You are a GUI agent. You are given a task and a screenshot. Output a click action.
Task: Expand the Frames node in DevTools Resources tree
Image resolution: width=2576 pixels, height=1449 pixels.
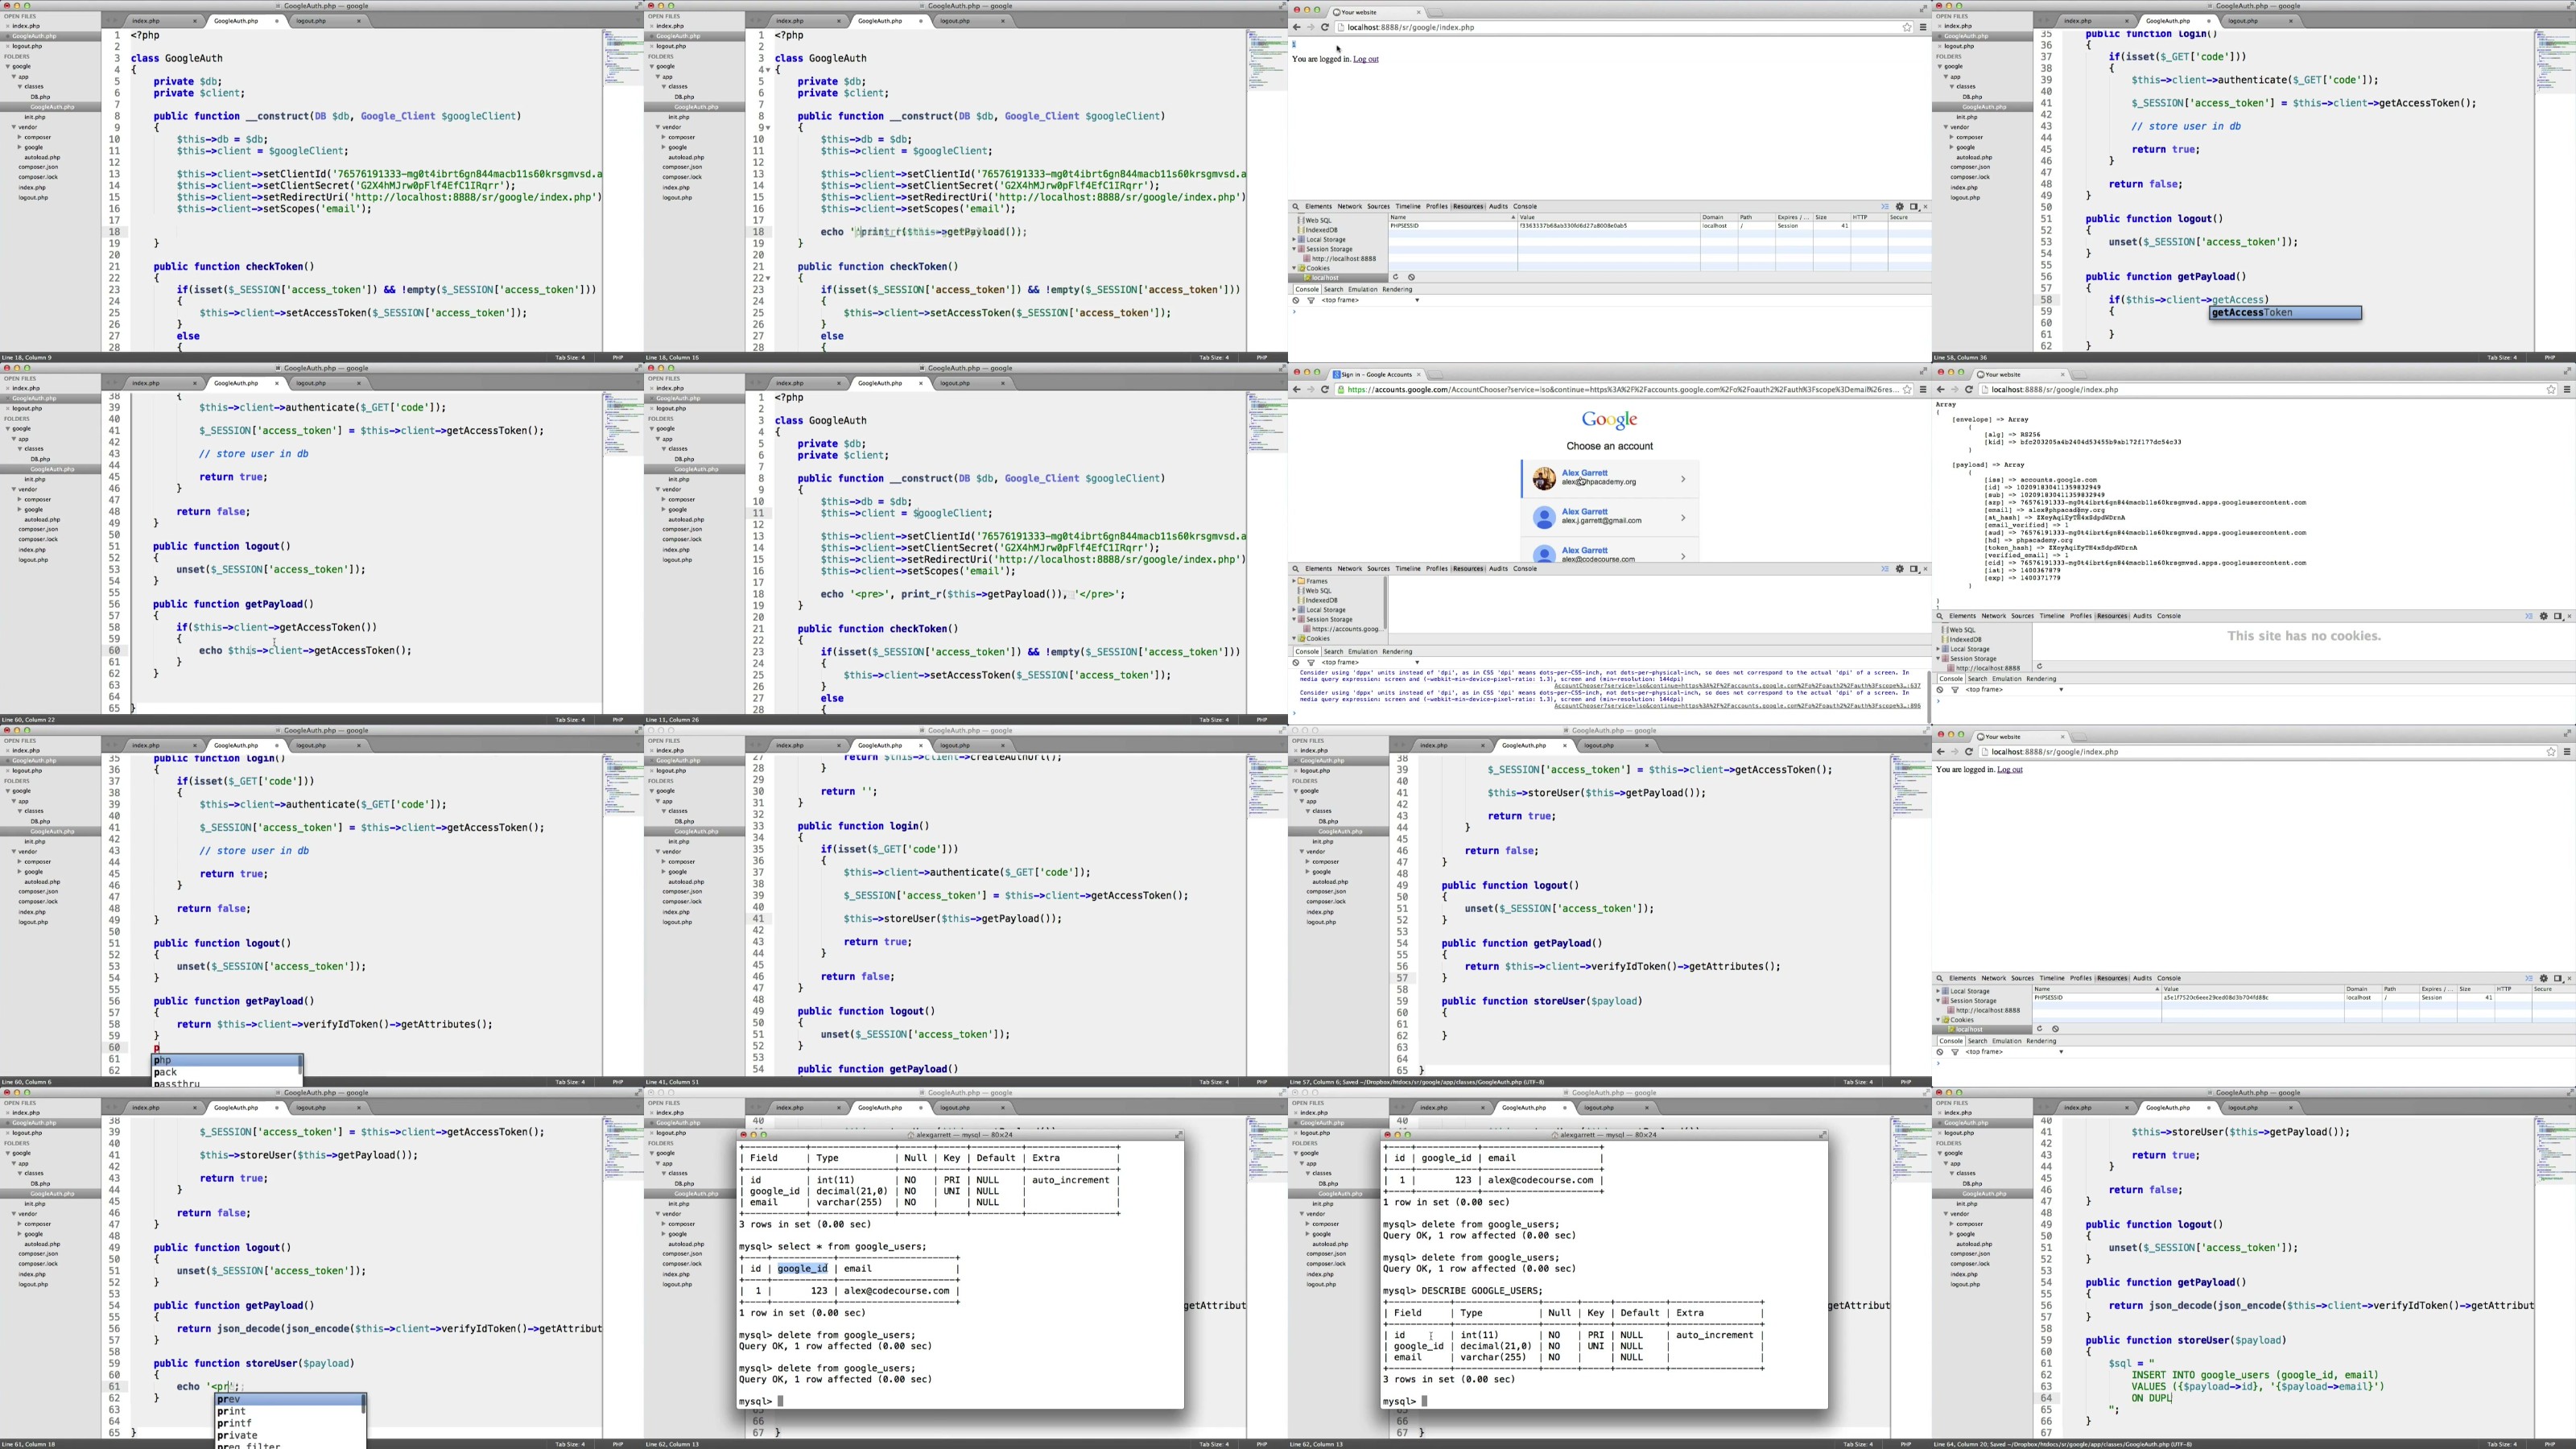pyautogui.click(x=1294, y=581)
